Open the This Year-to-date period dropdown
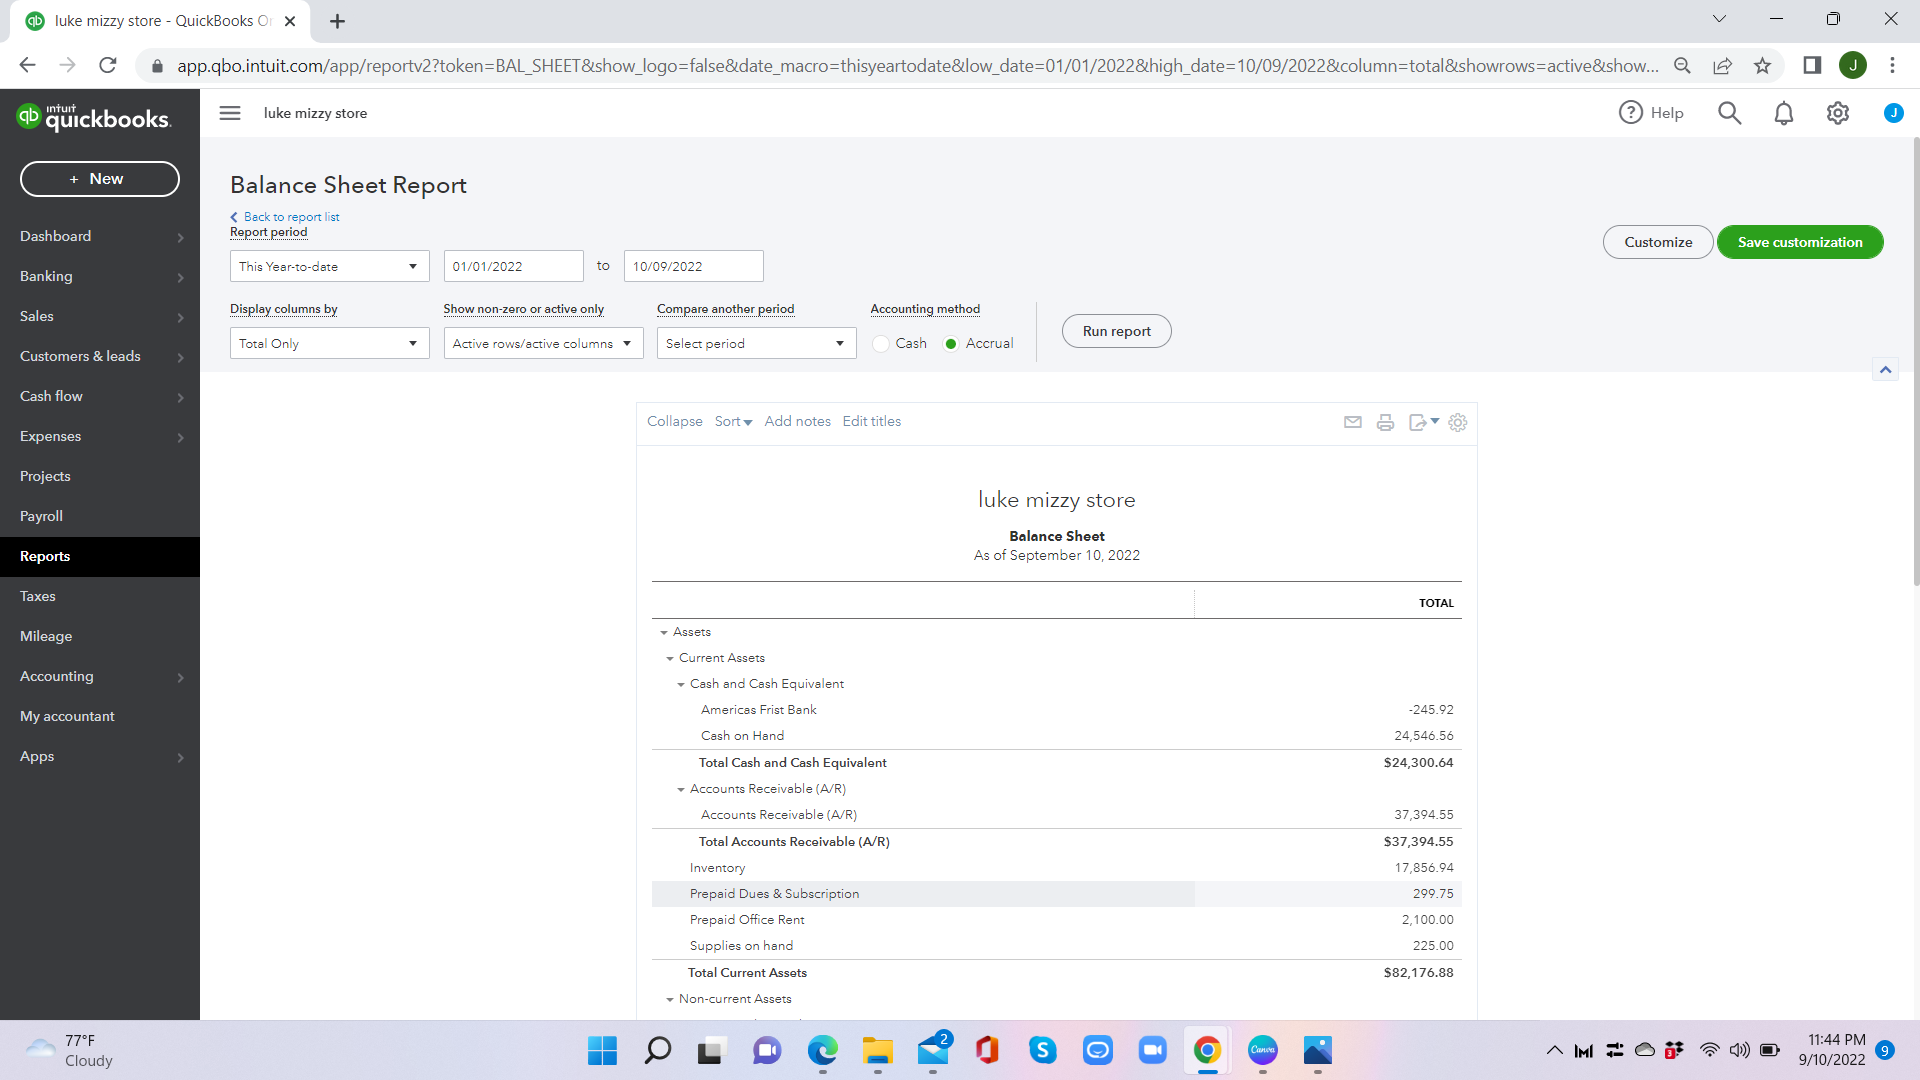 click(x=329, y=266)
